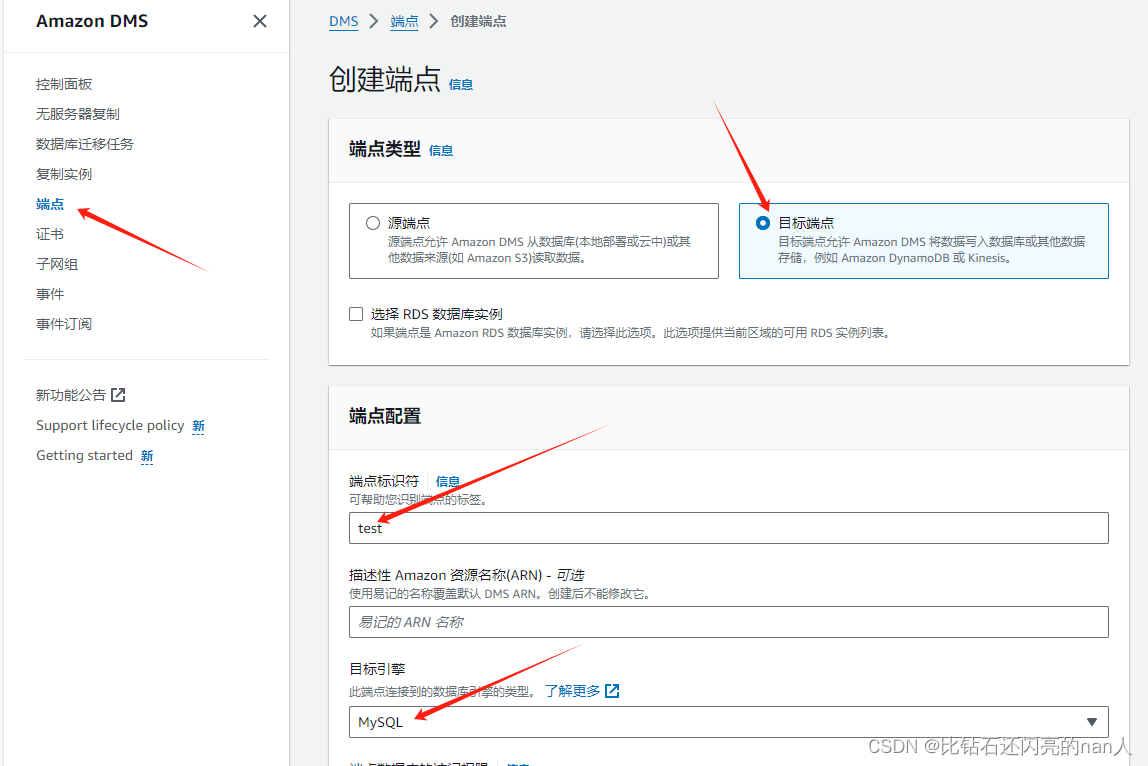The height and width of the screenshot is (766, 1148).
Task: Click the 新 badge beside Support lifecycle policy
Action: click(198, 426)
